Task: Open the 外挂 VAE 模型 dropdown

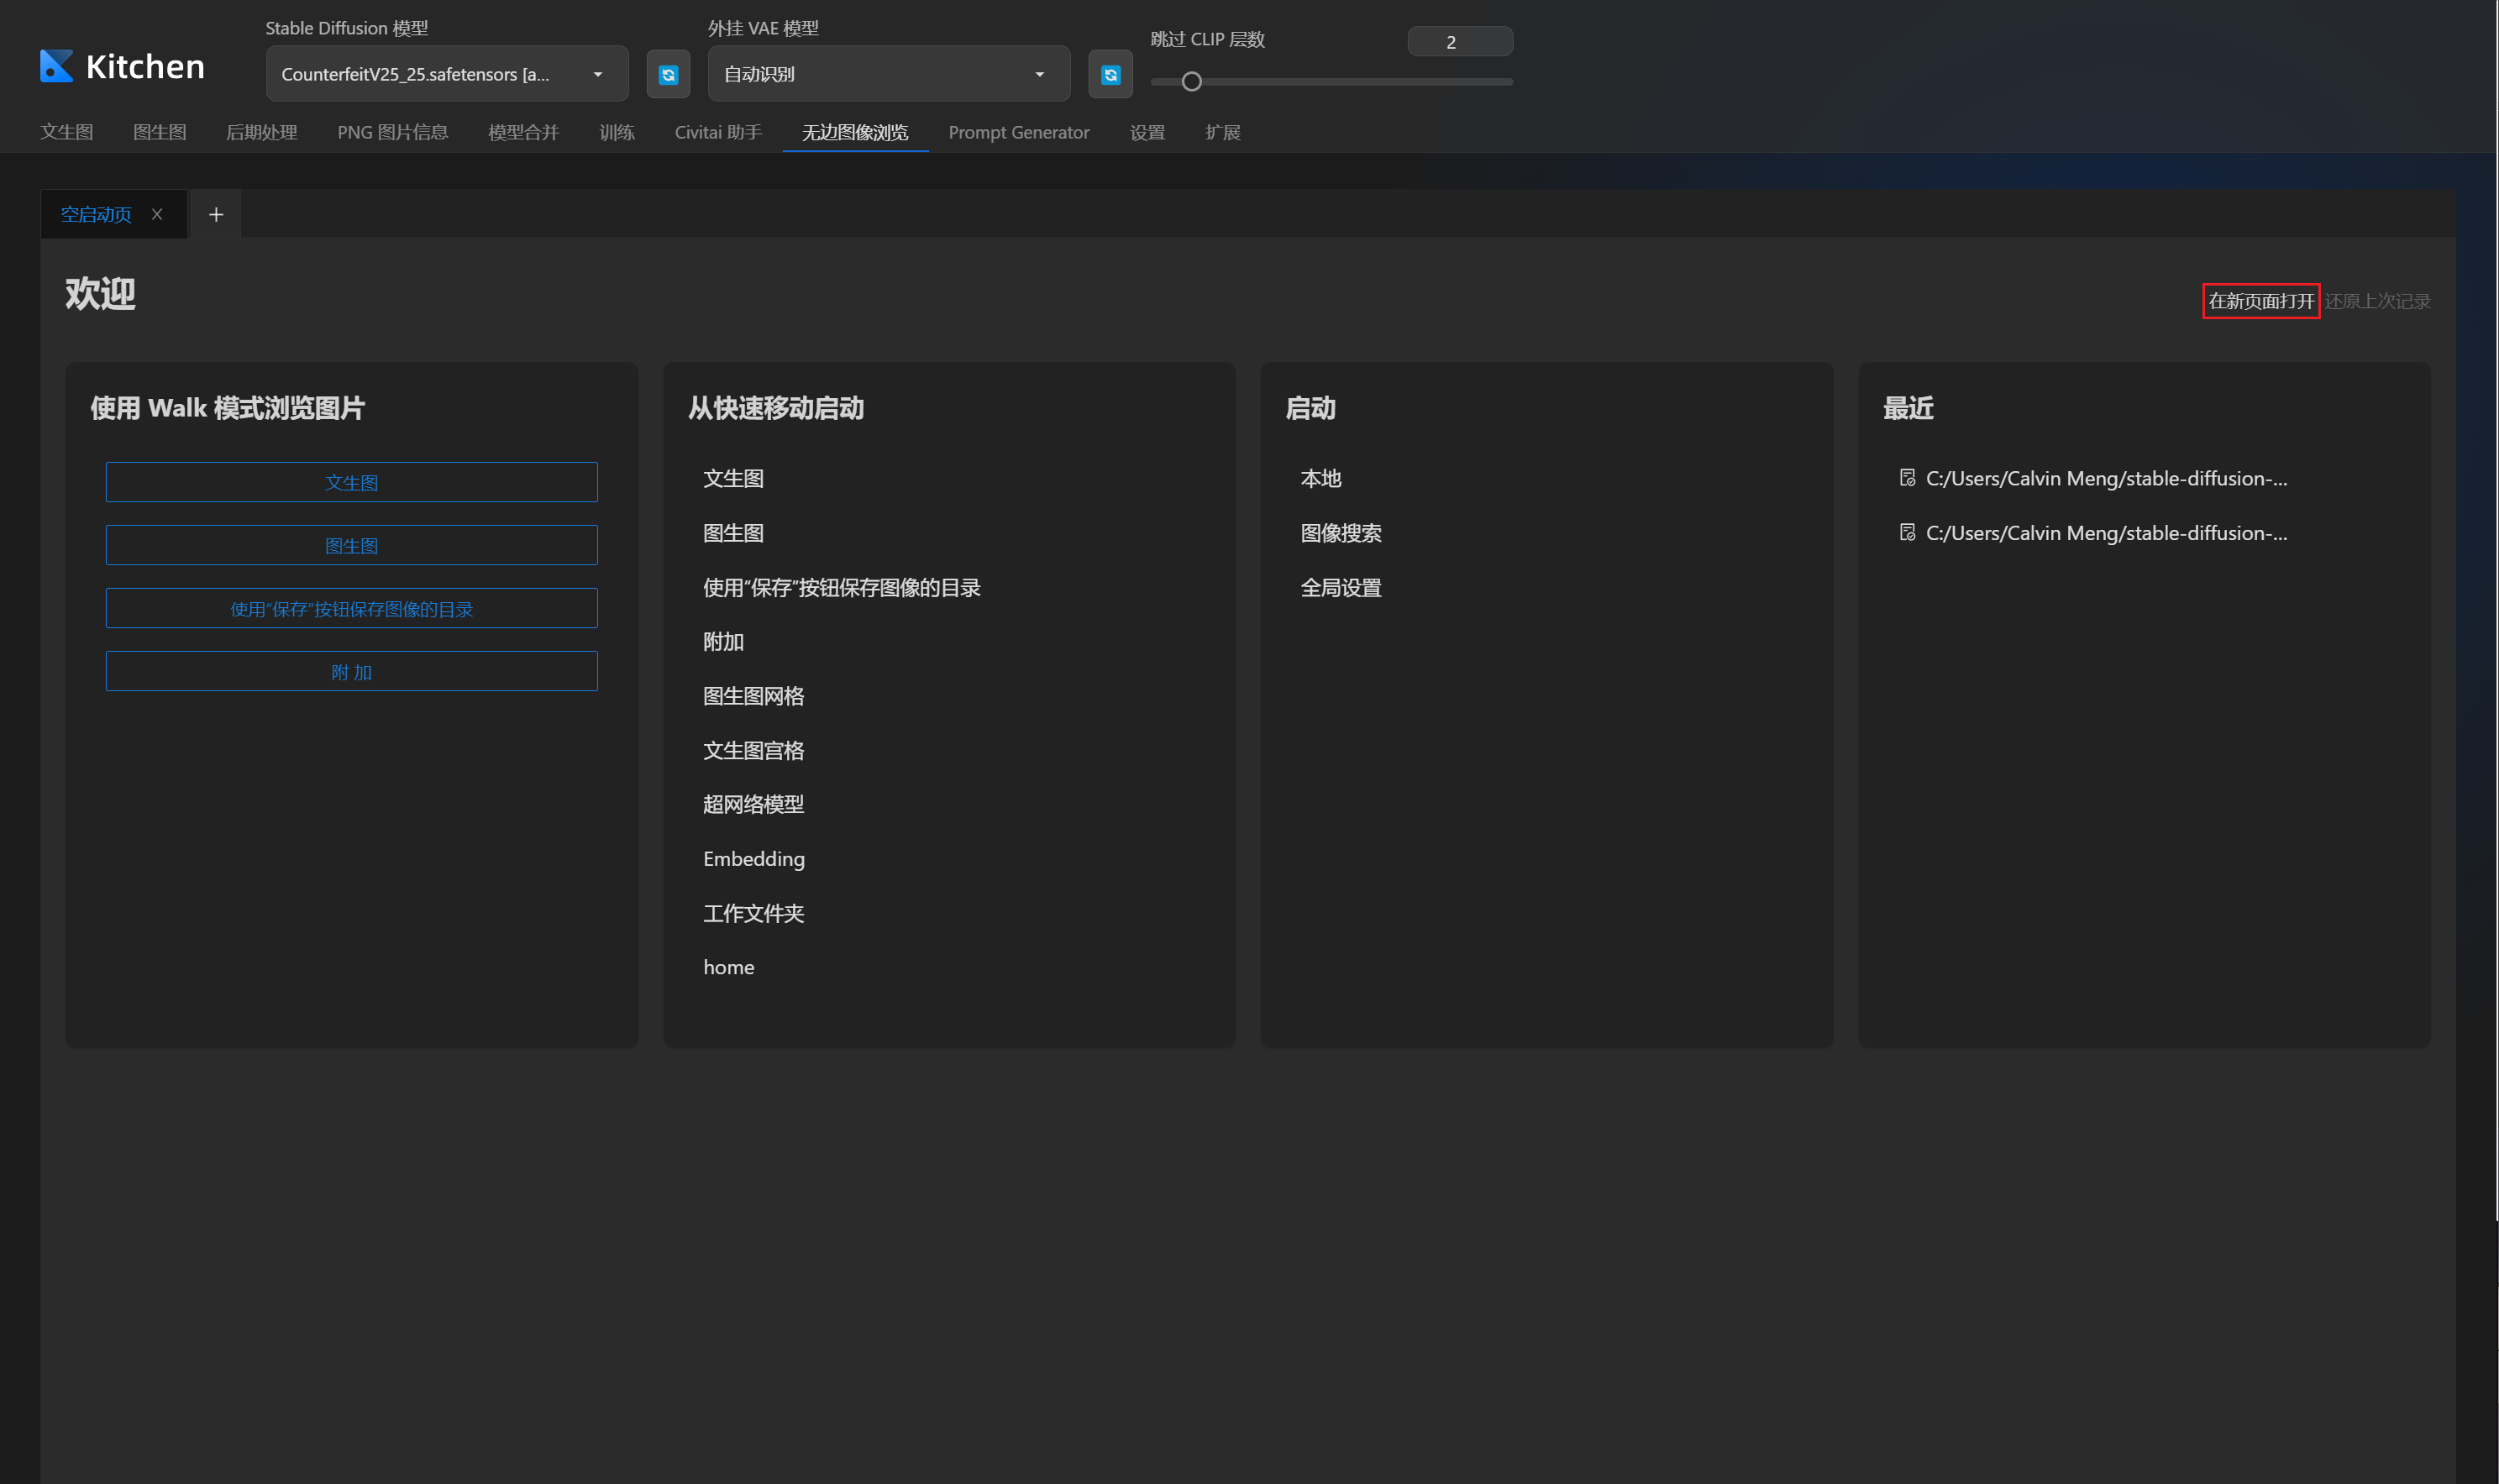Action: click(x=1039, y=74)
